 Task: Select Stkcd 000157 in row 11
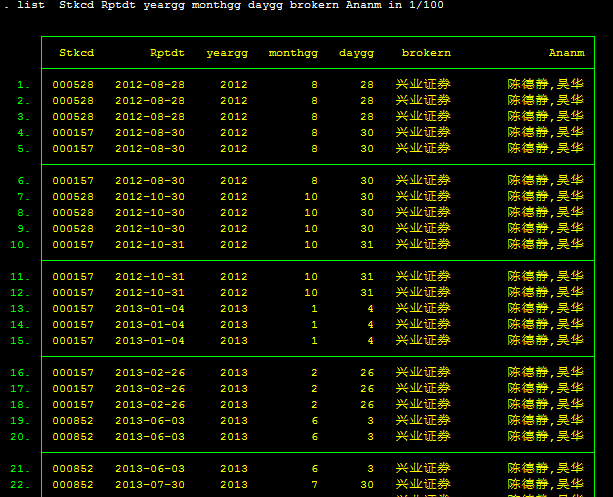pos(73,277)
